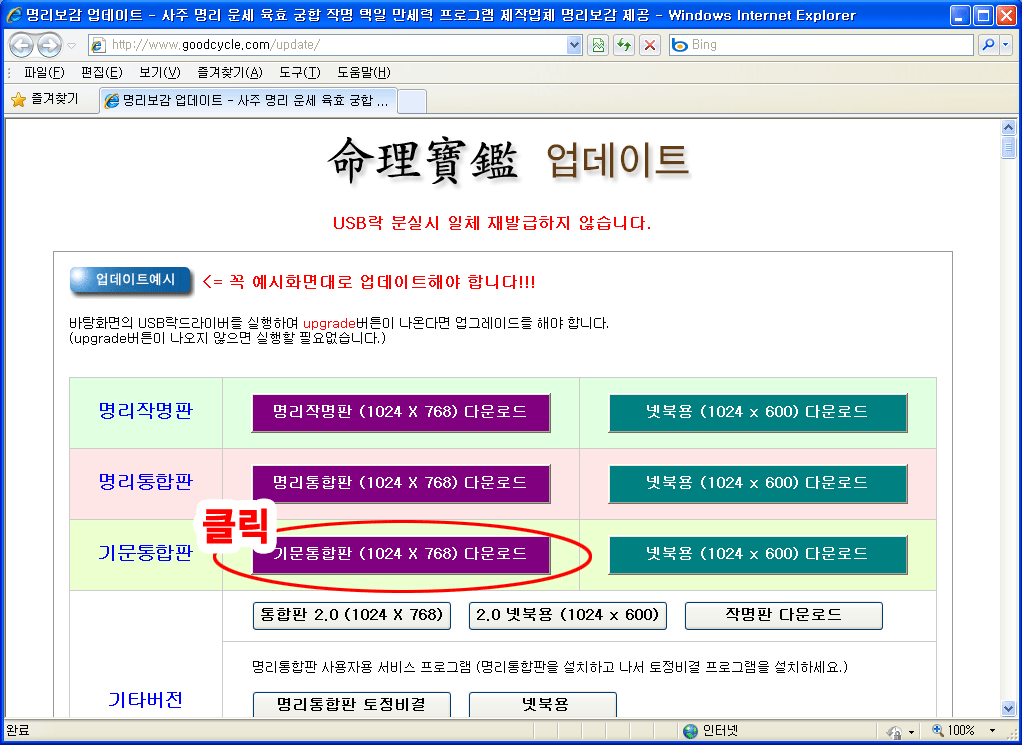
Task: Click the 기문통합판 row label
Action: click(146, 553)
